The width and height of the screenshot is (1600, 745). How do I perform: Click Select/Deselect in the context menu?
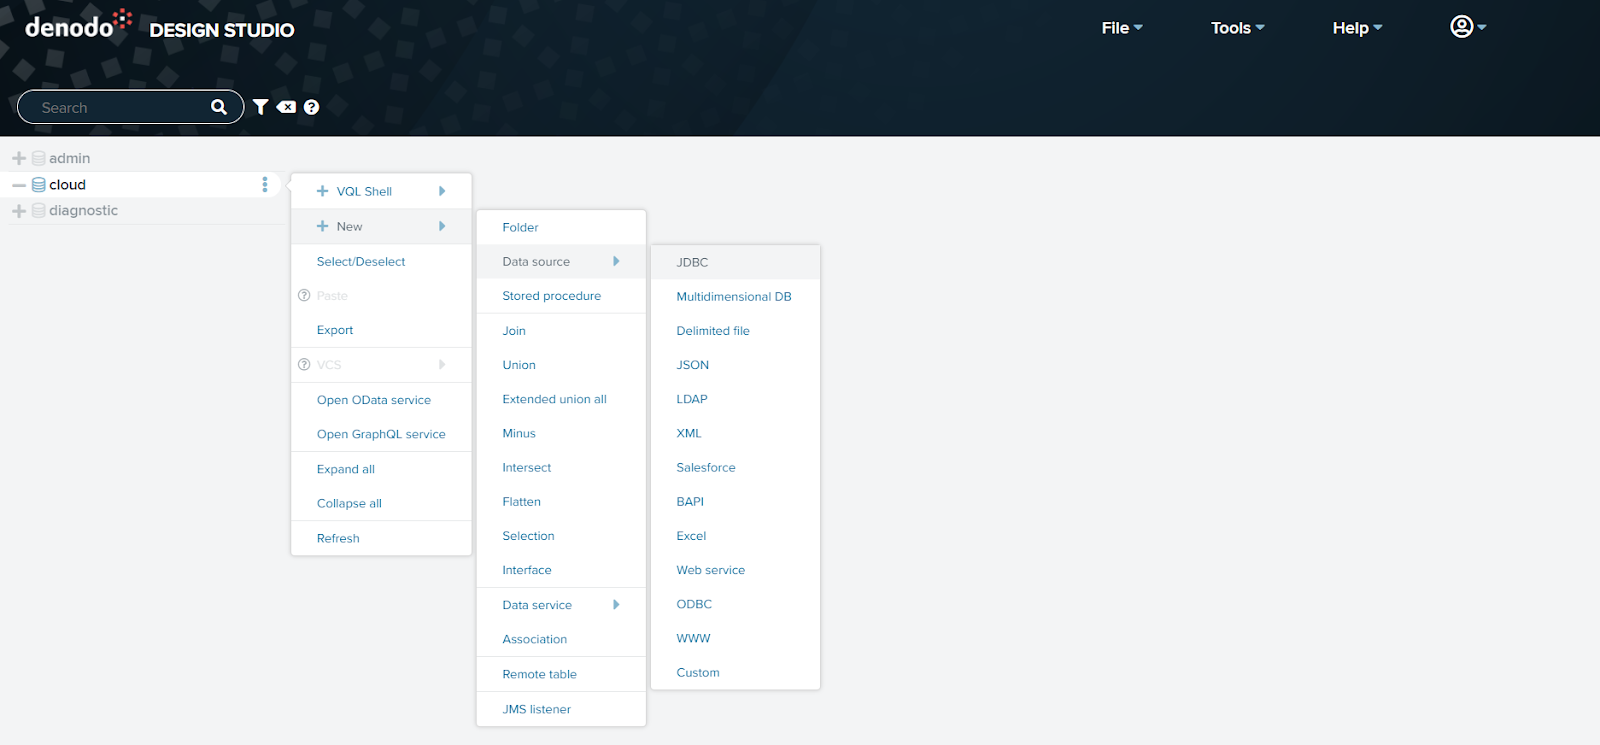click(x=381, y=262)
